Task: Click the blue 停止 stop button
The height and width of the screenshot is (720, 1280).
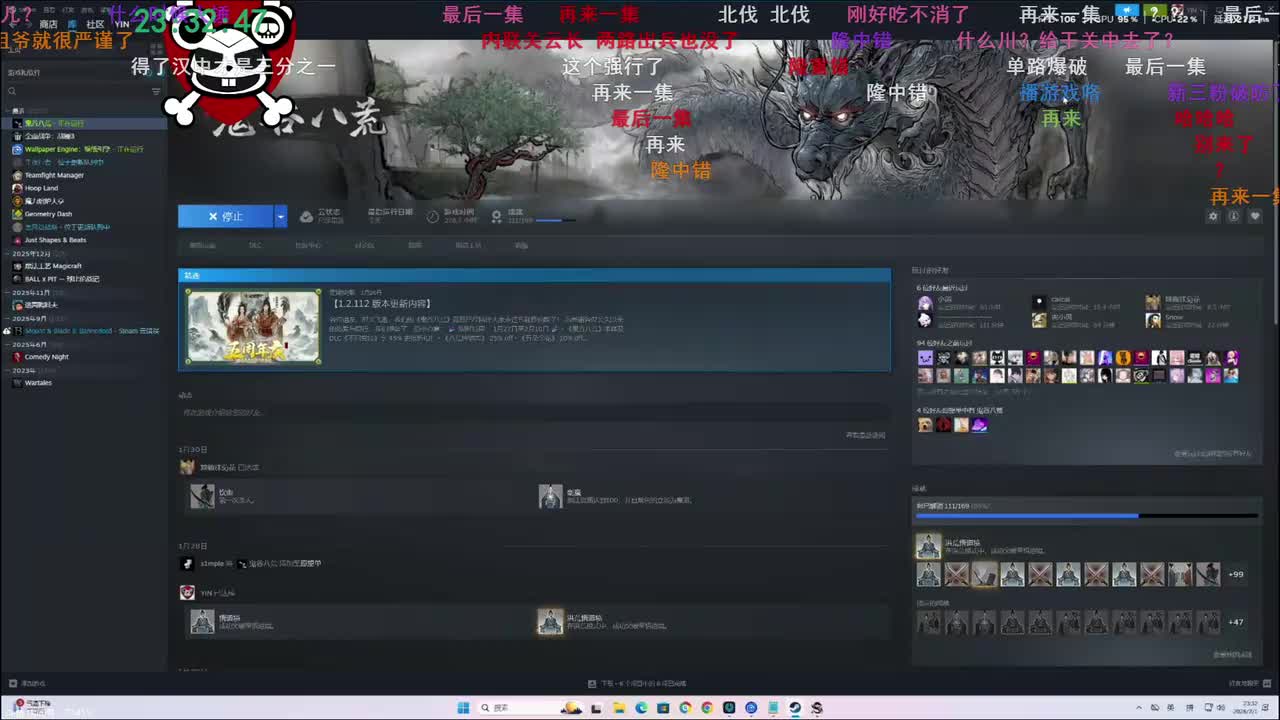Action: [226, 216]
